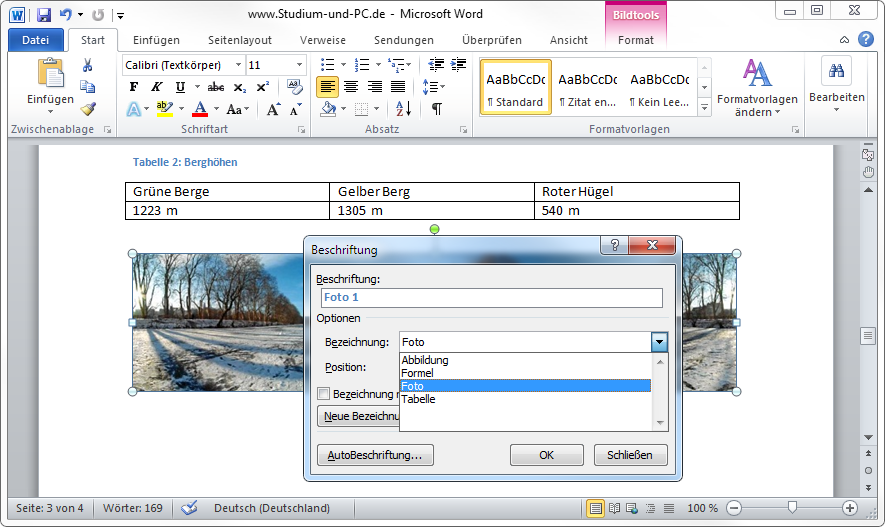This screenshot has width=885, height=527.
Task: Click the shading paint bucket icon
Action: point(328,109)
